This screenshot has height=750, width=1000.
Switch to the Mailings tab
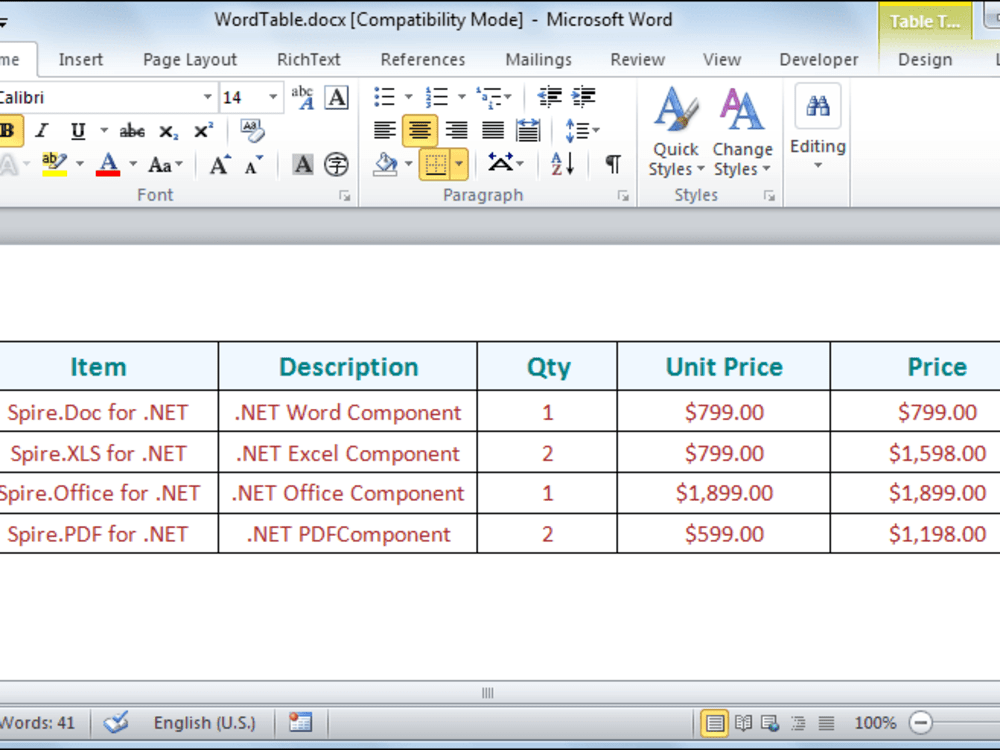[x=538, y=60]
